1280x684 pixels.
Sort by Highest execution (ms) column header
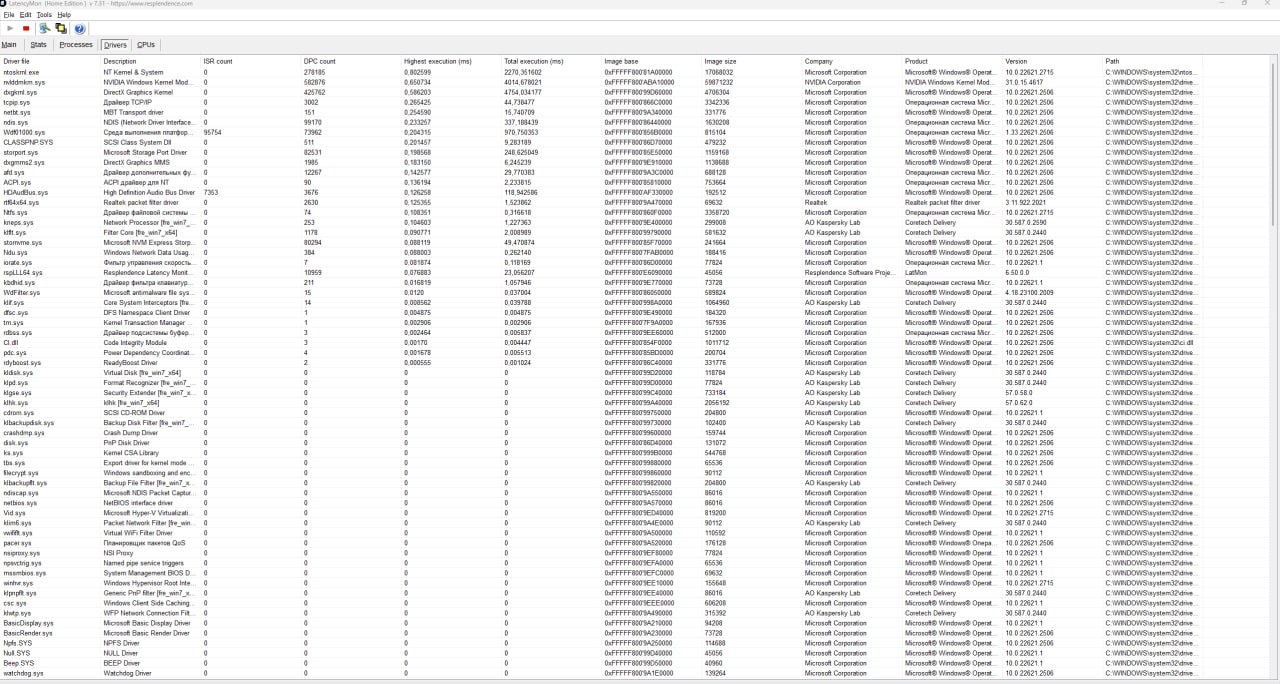[x=451, y=61]
